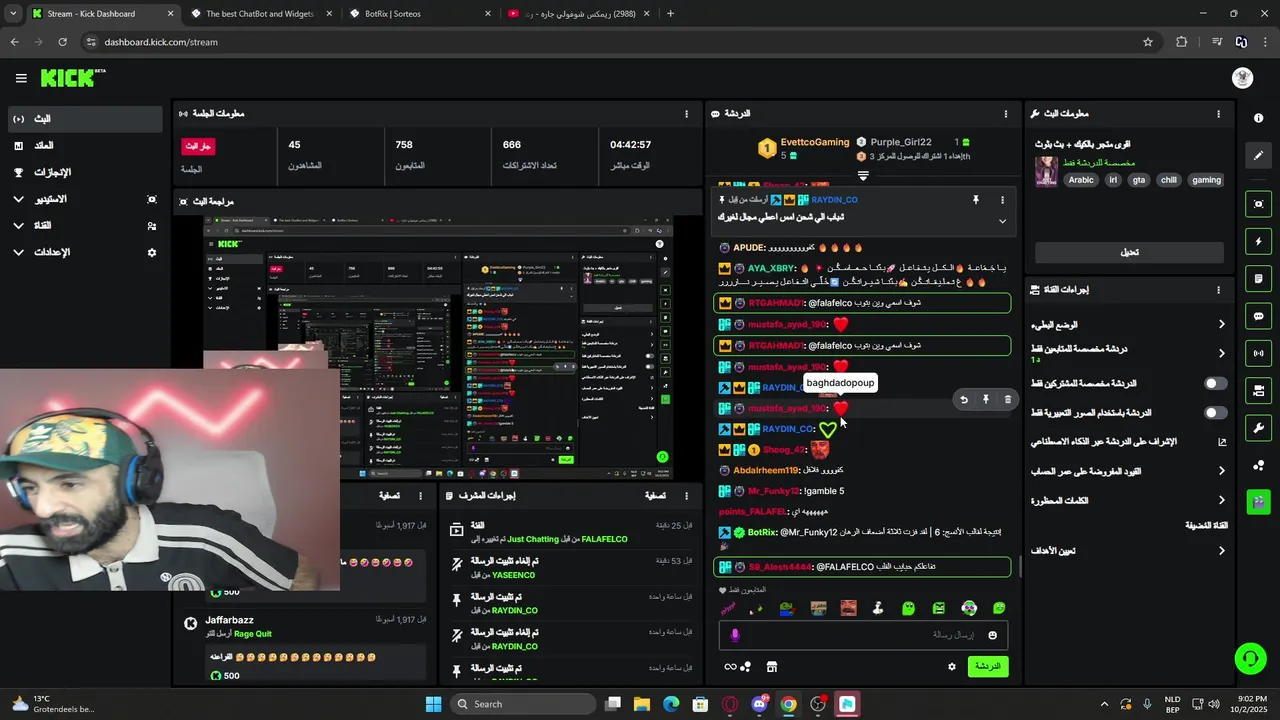Expand slow mode setting chevron

pos(1221,324)
